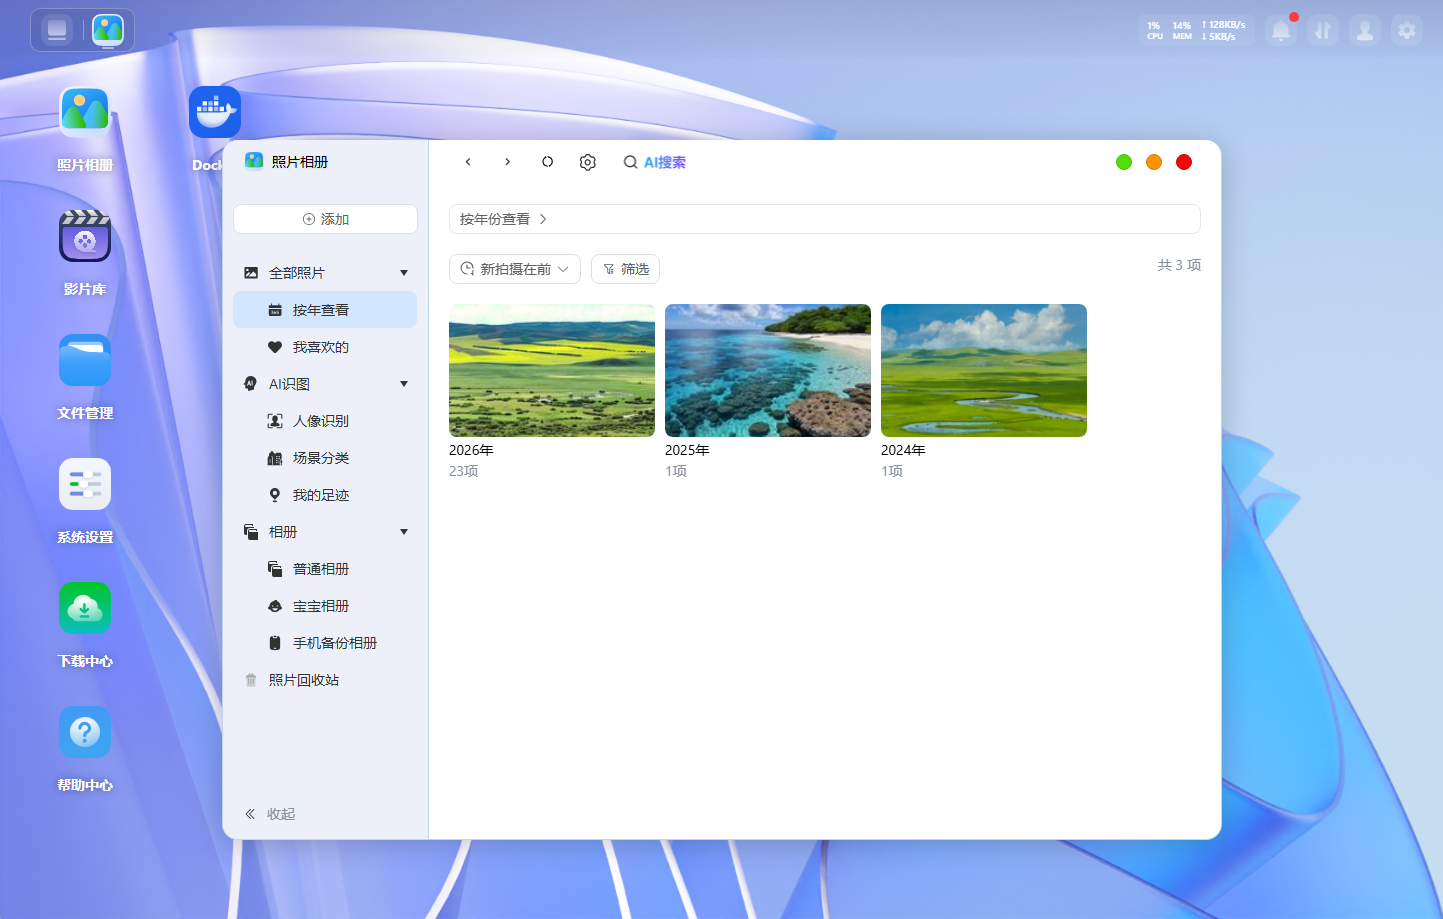
Task: Open the 筛选 filter button
Action: [626, 269]
